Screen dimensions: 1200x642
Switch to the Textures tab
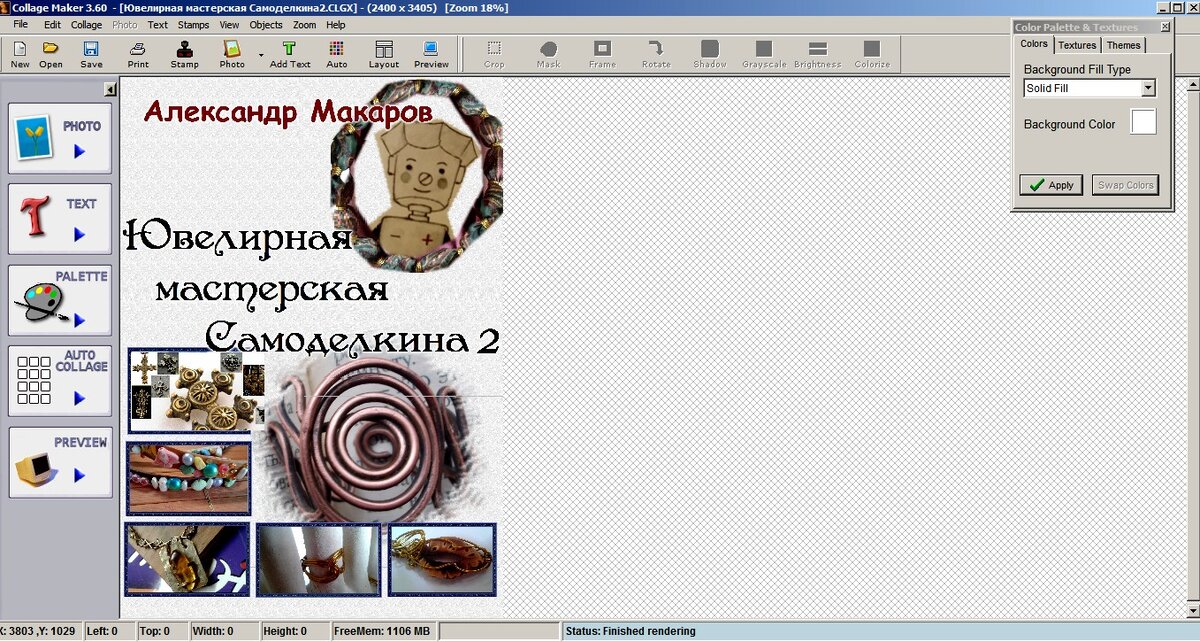point(1077,45)
